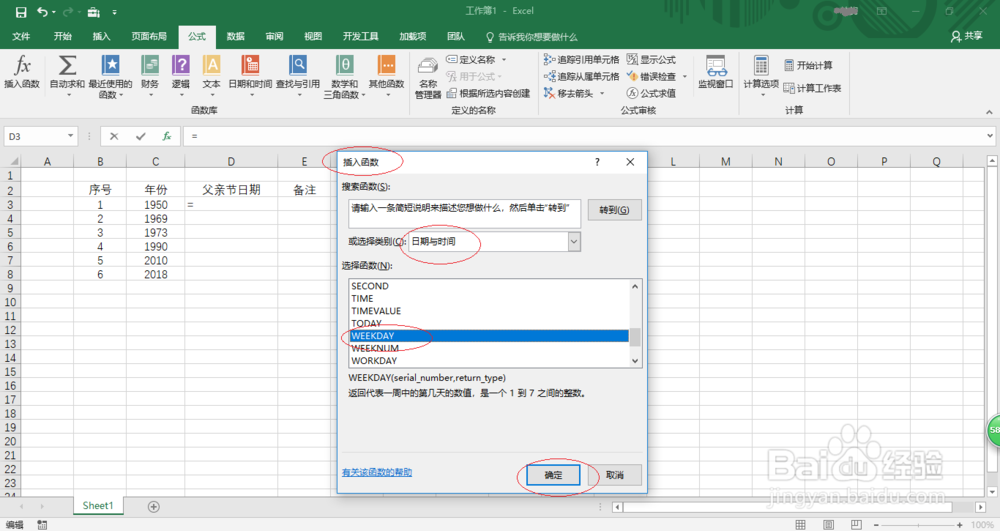Expand the Remove Arrows dropdown arrow
1000x531 pixels.
(x=601, y=93)
